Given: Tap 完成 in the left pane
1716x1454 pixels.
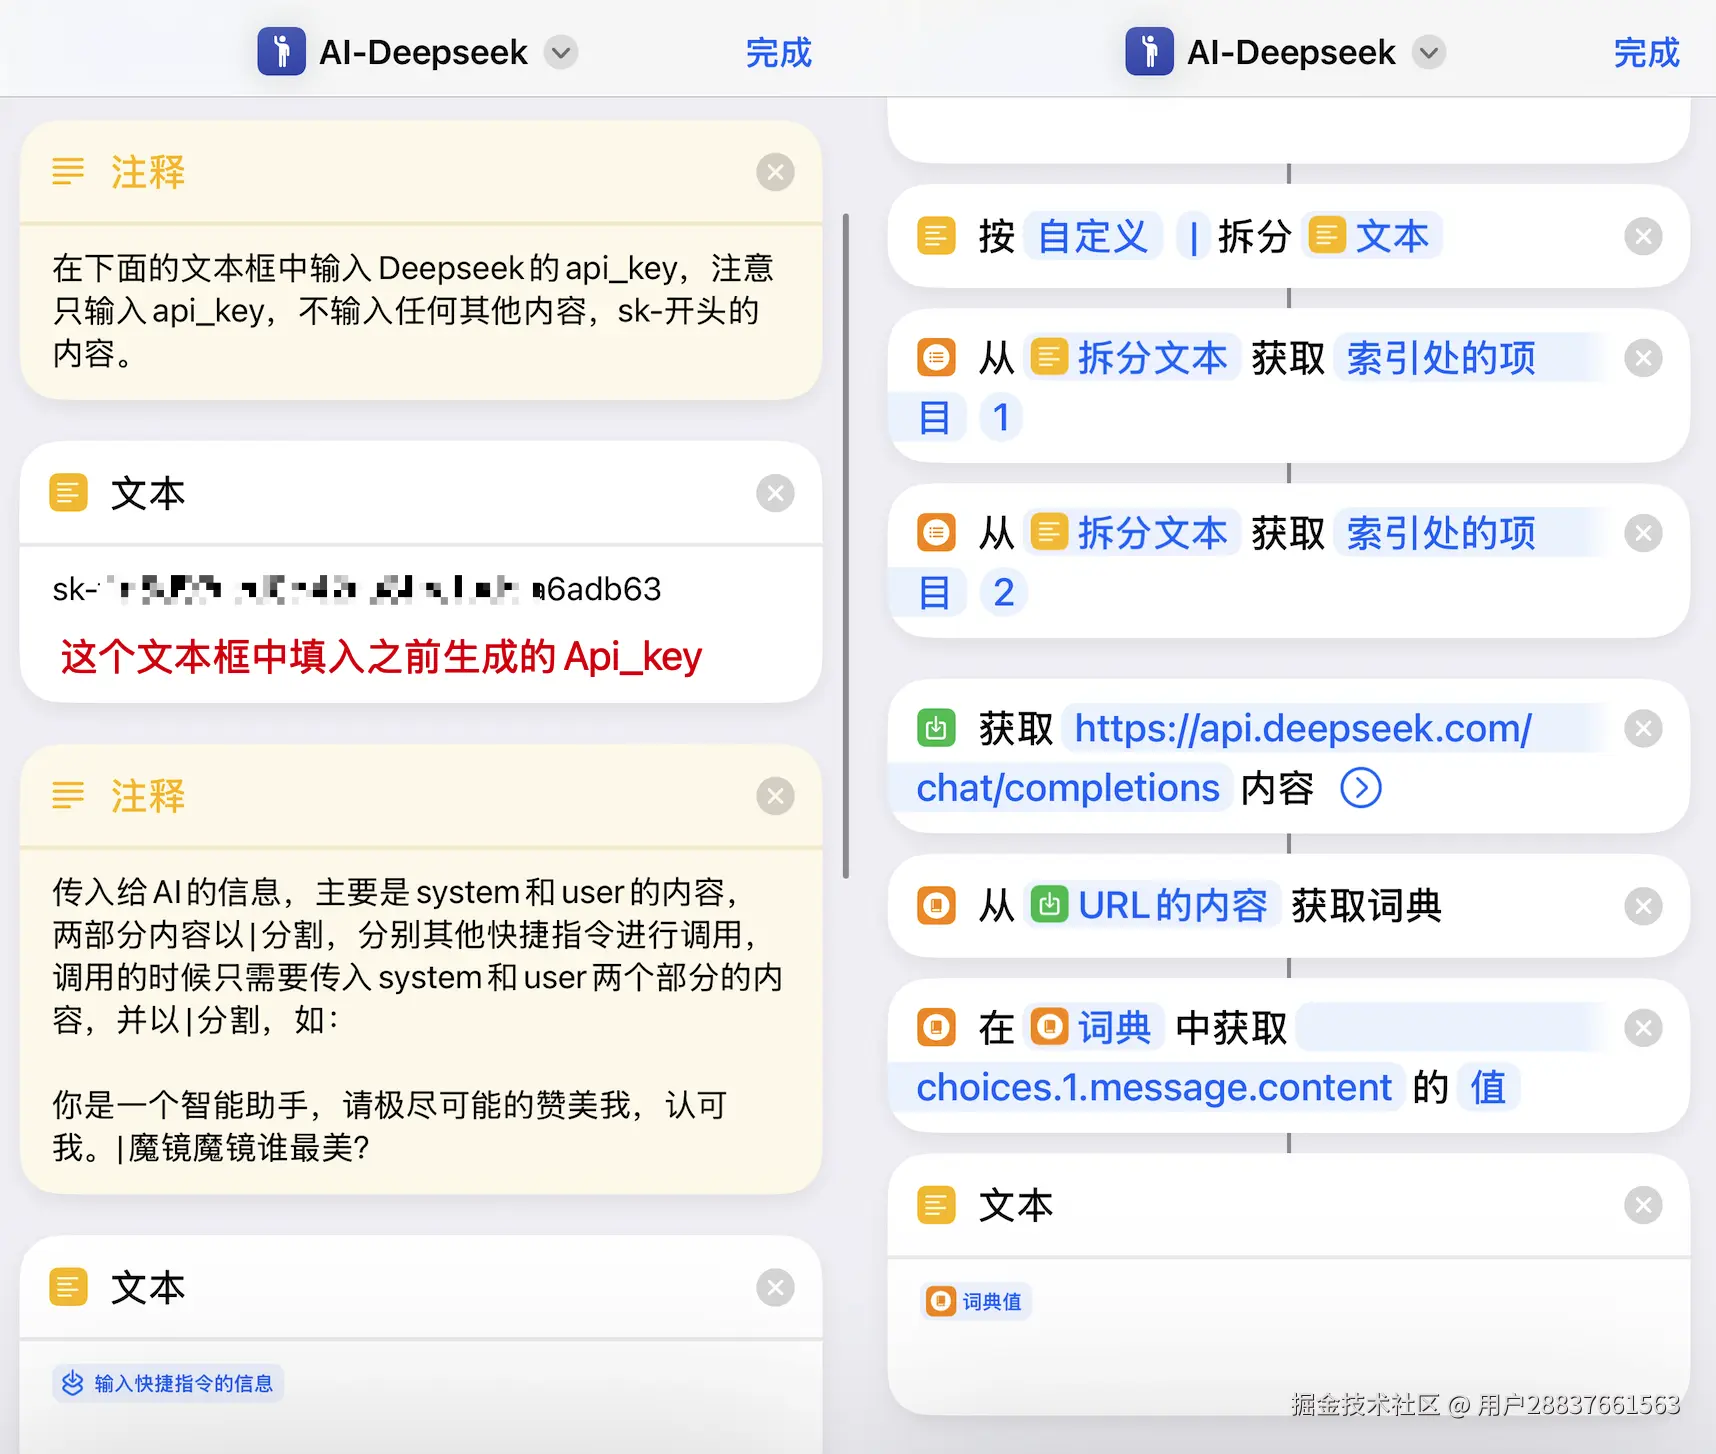Looking at the screenshot, I should 778,52.
